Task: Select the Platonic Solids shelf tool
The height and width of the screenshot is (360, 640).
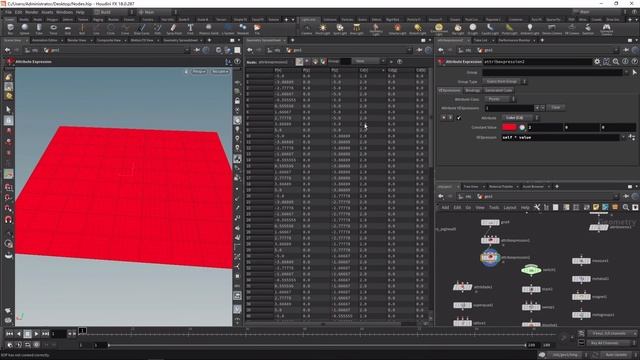Action: click(209, 29)
